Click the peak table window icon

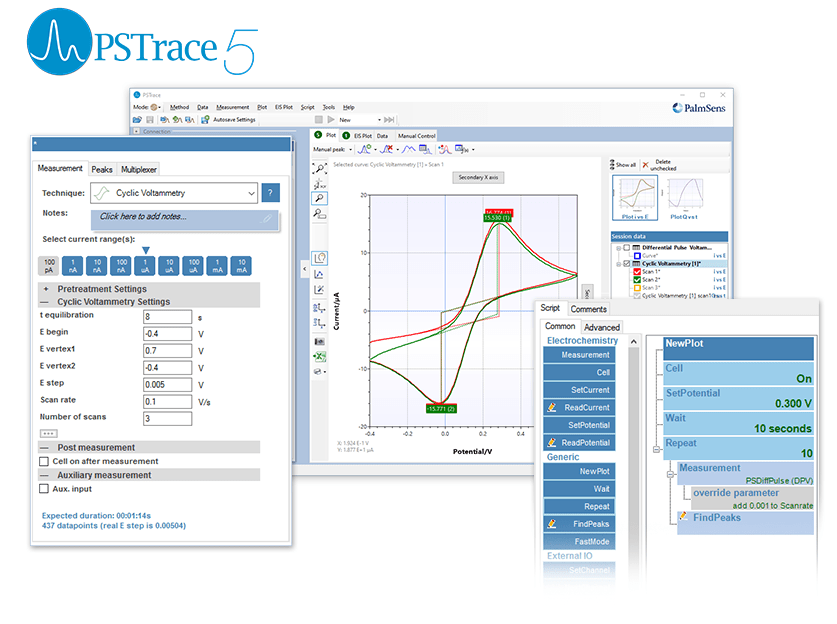tap(425, 149)
